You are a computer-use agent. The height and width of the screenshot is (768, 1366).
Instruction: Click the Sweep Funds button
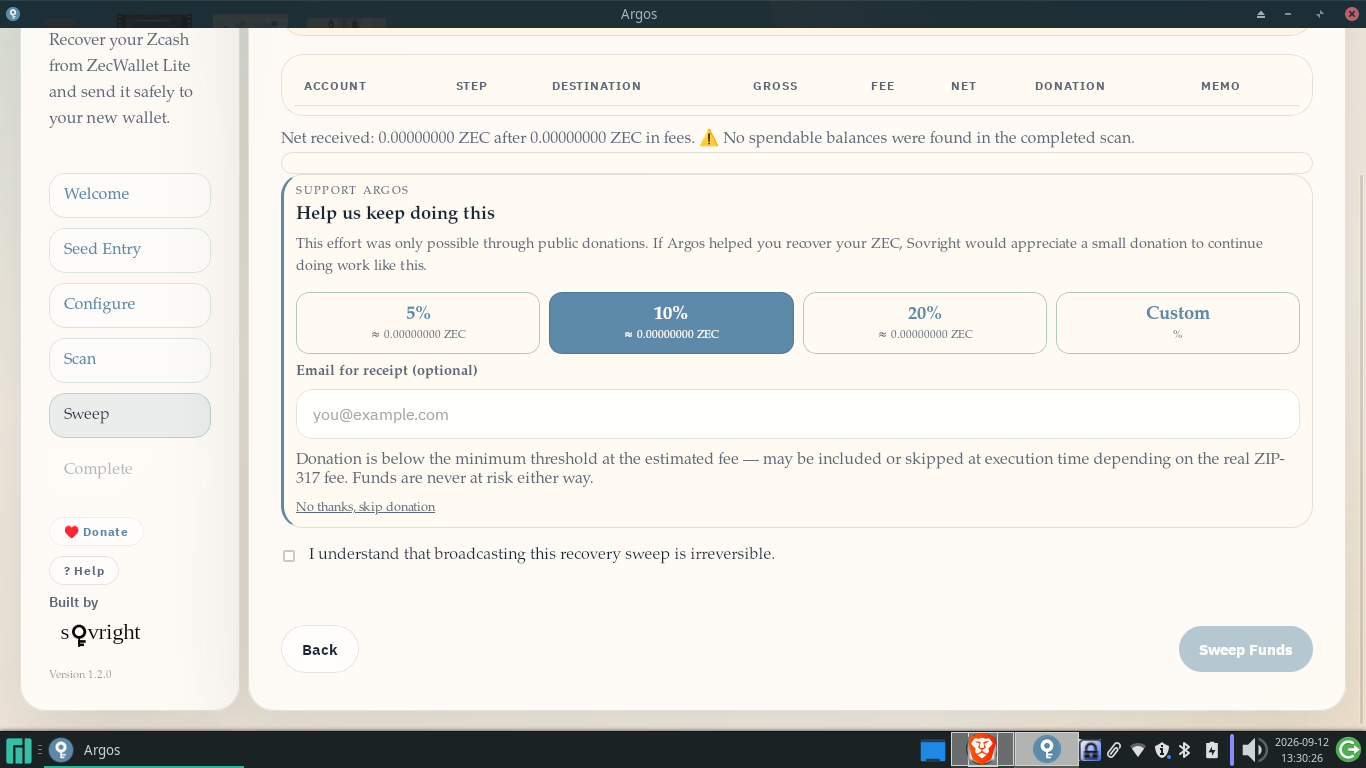[1246, 650]
